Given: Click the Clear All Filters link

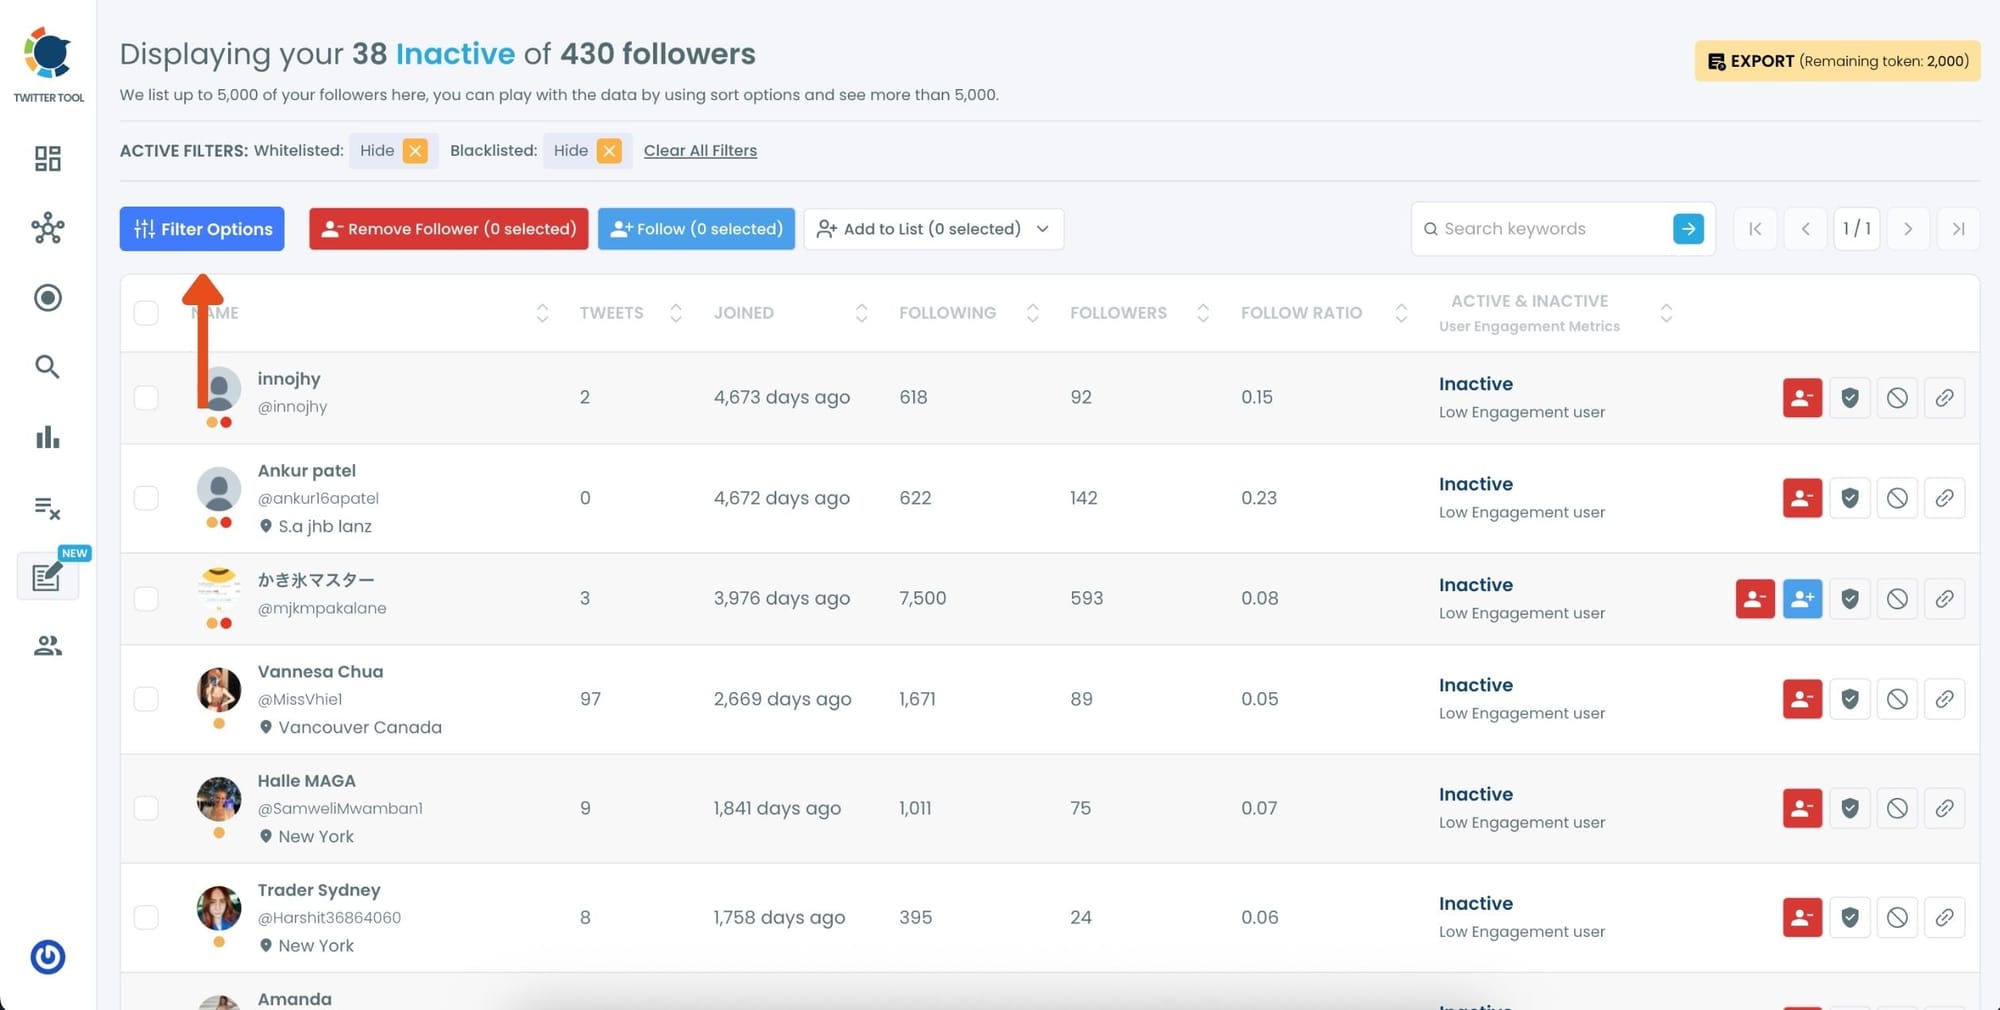Looking at the screenshot, I should pos(700,150).
